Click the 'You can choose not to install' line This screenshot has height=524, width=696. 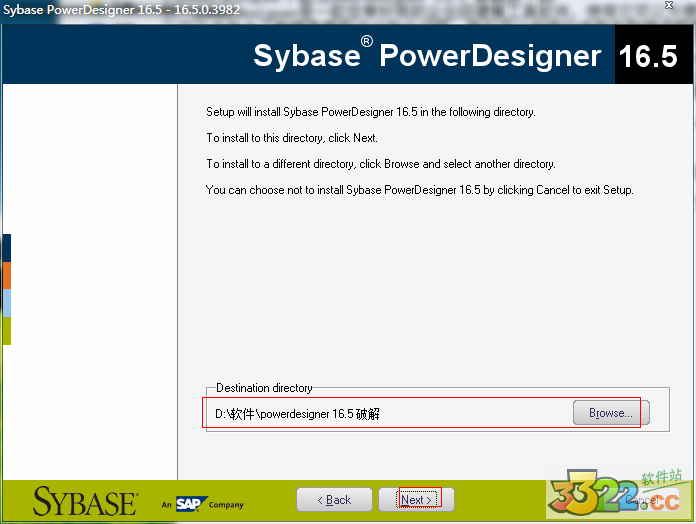tap(419, 190)
